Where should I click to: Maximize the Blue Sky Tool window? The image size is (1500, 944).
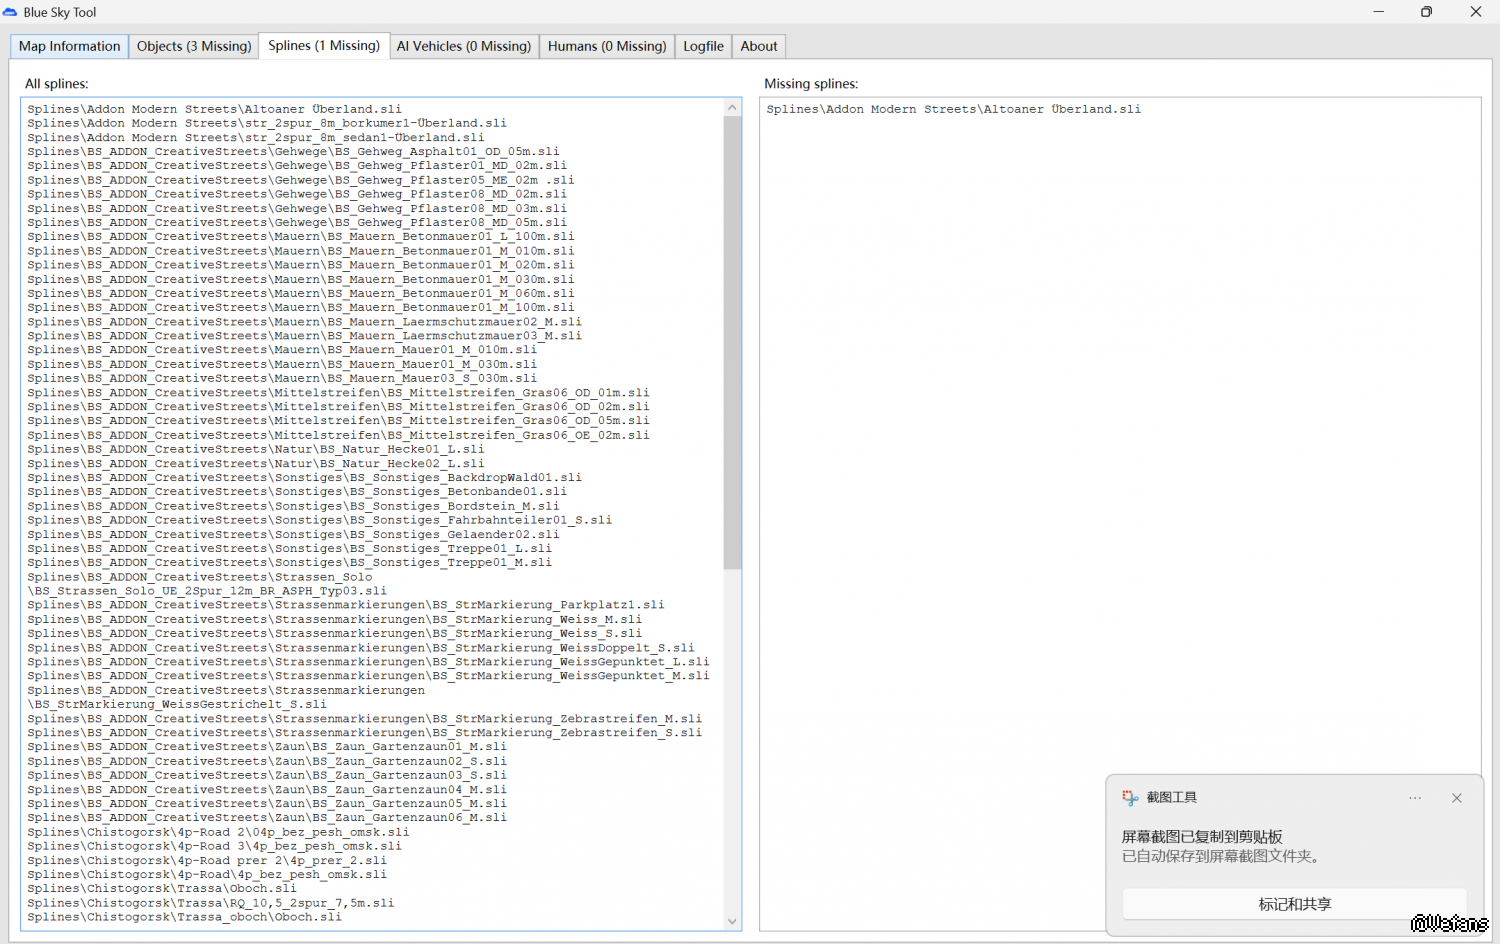[1426, 12]
